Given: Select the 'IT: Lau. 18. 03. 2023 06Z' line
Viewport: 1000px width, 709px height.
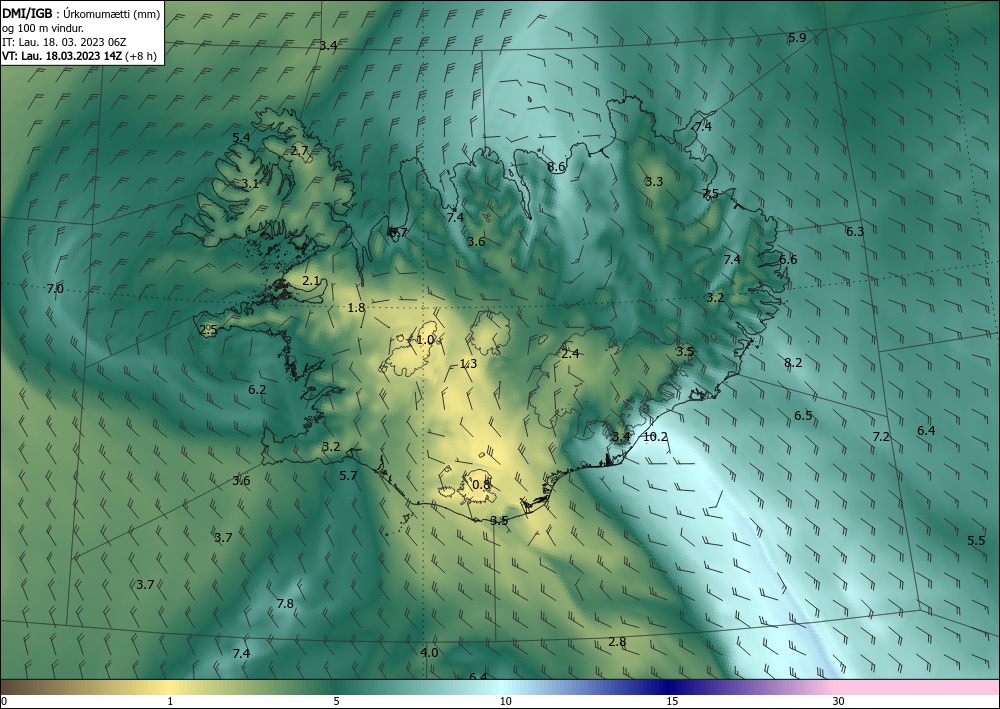Looking at the screenshot, I should tap(64, 42).
